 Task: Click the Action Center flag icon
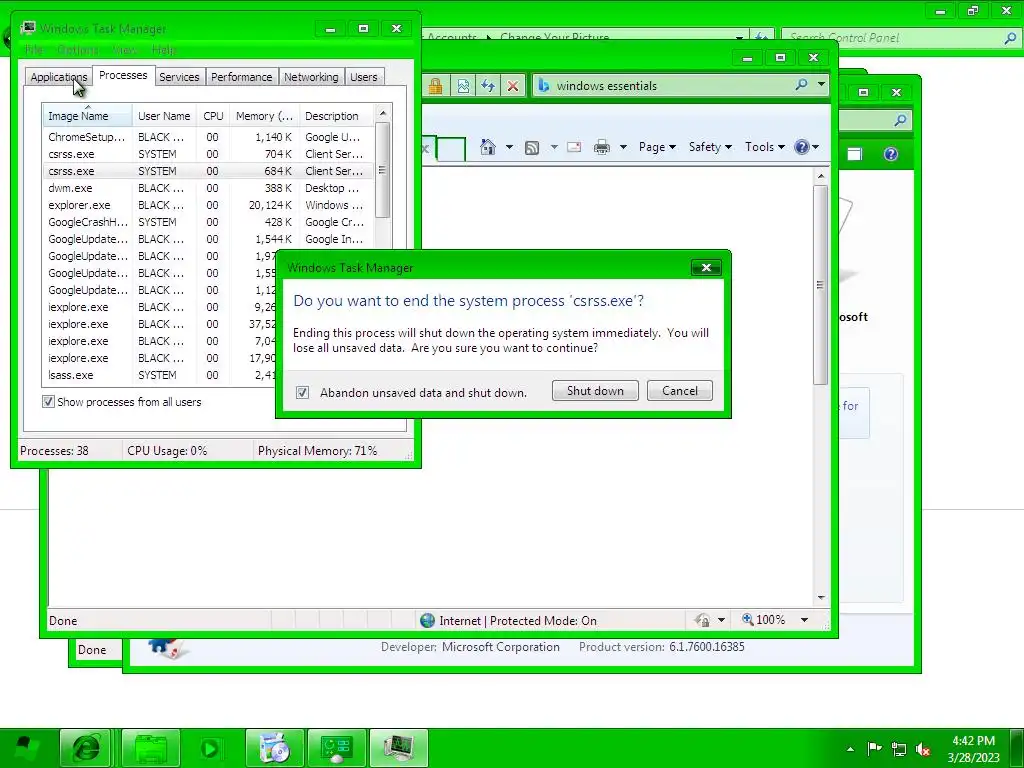click(874, 748)
